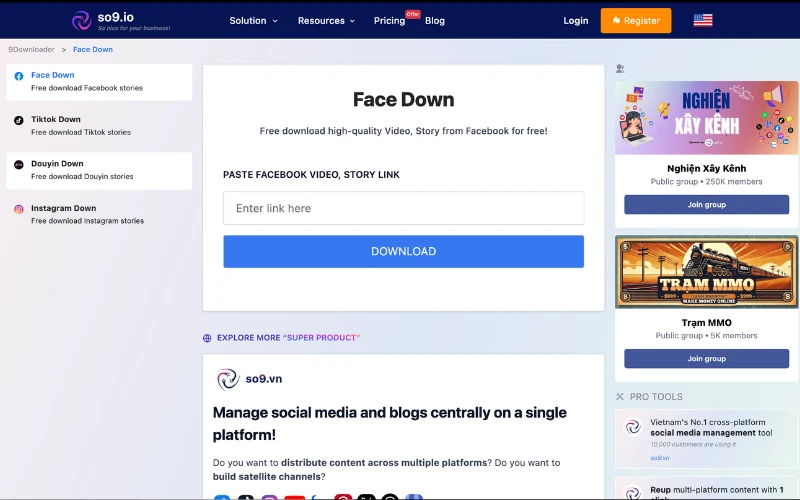Screen dimensions: 800x500
Task: Open the Blog page
Action: click(x=435, y=21)
